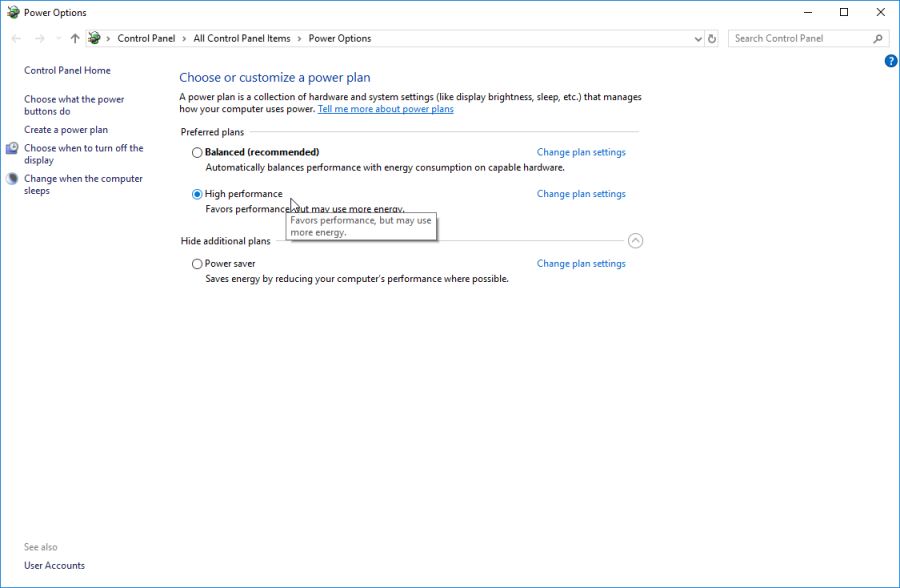900x588 pixels.
Task: Click the Balanced plan description text
Action: point(385,168)
